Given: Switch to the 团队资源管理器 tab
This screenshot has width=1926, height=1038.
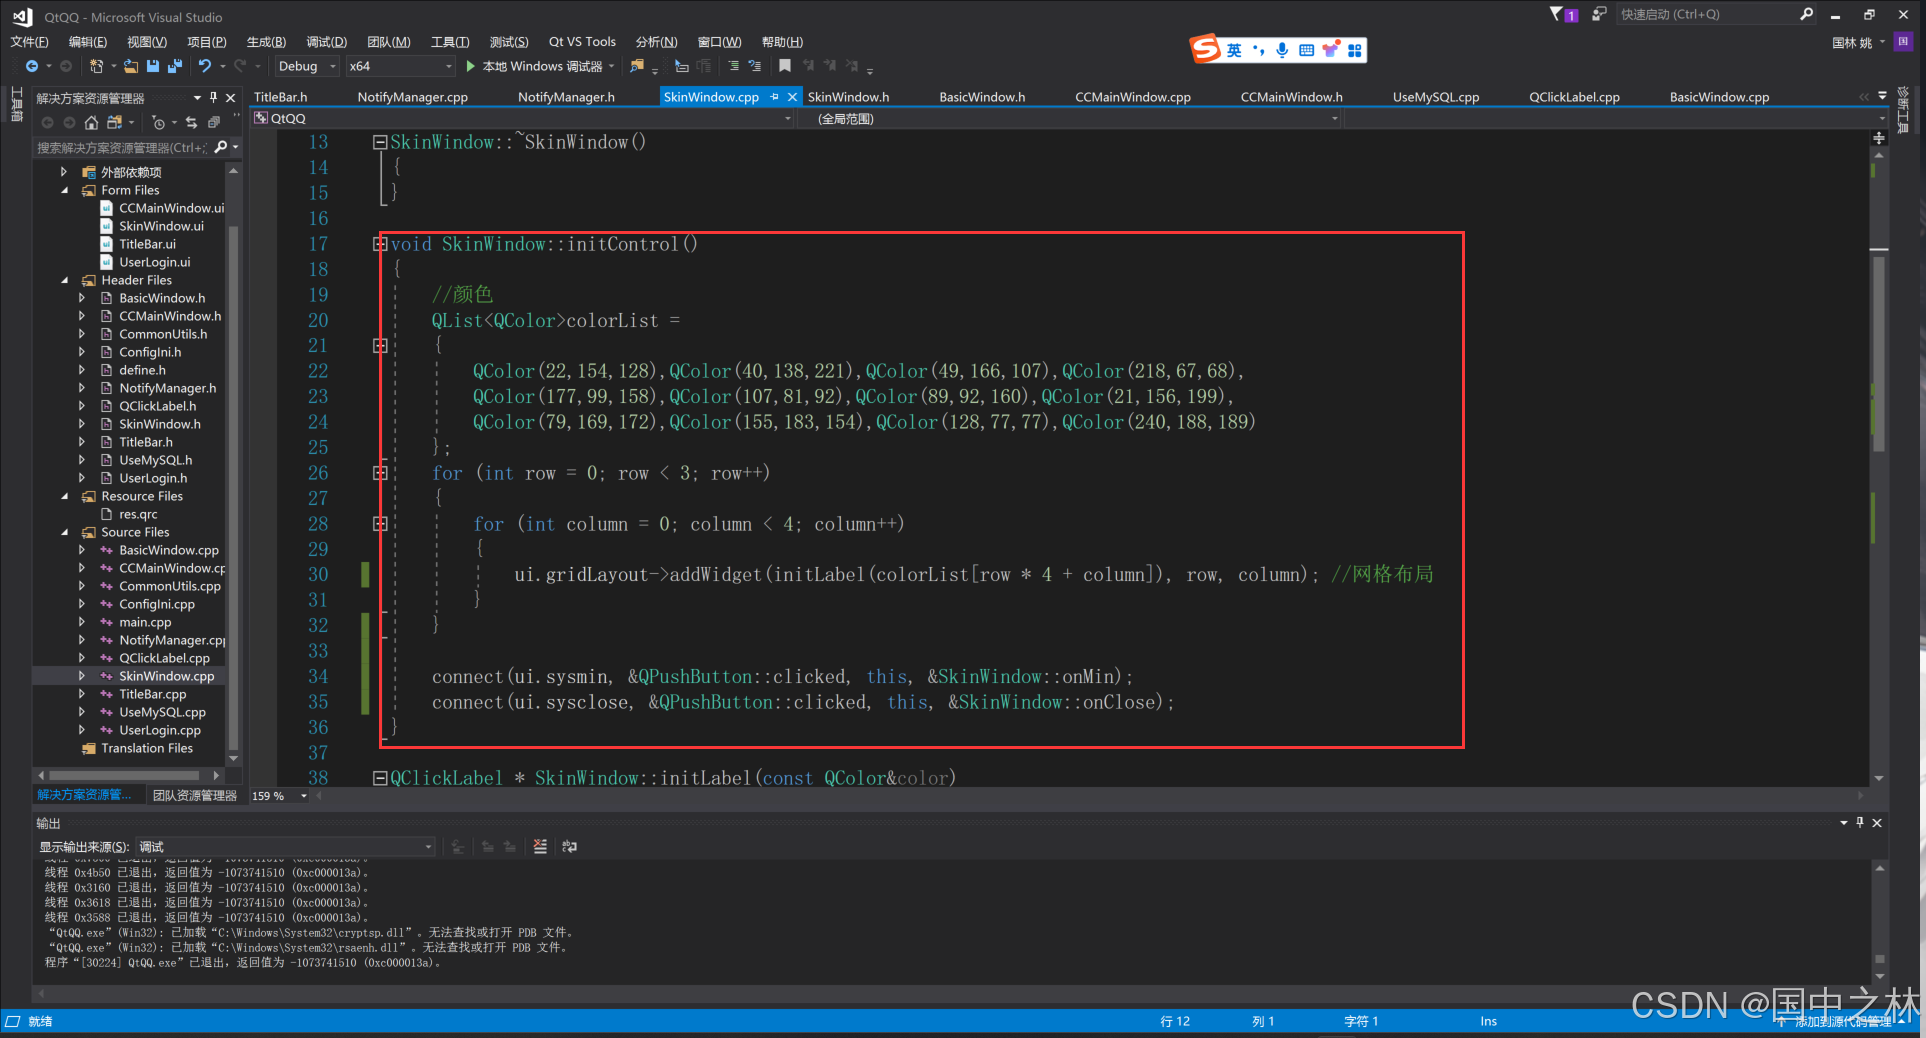Looking at the screenshot, I should point(195,795).
